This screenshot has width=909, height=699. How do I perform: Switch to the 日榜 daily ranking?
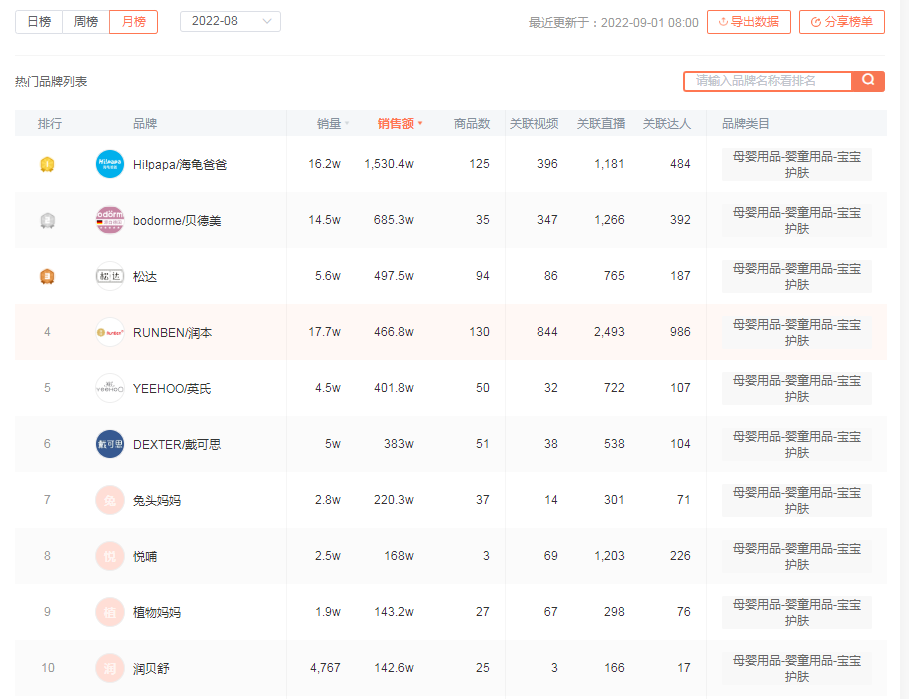(39, 21)
